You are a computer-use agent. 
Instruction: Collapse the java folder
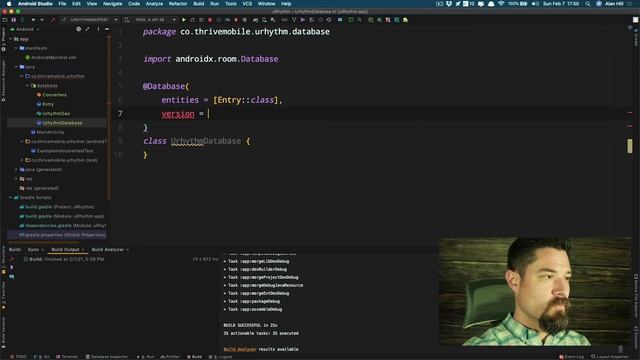[16, 67]
